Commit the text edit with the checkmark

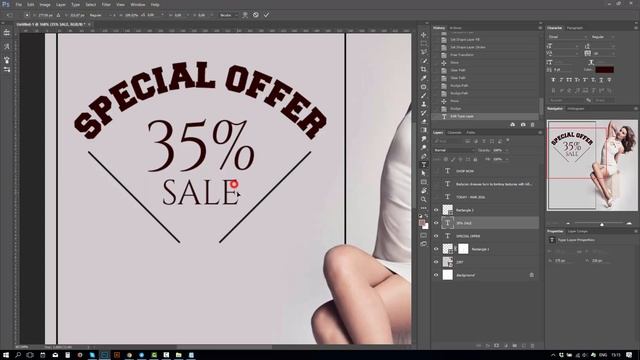click(266, 15)
